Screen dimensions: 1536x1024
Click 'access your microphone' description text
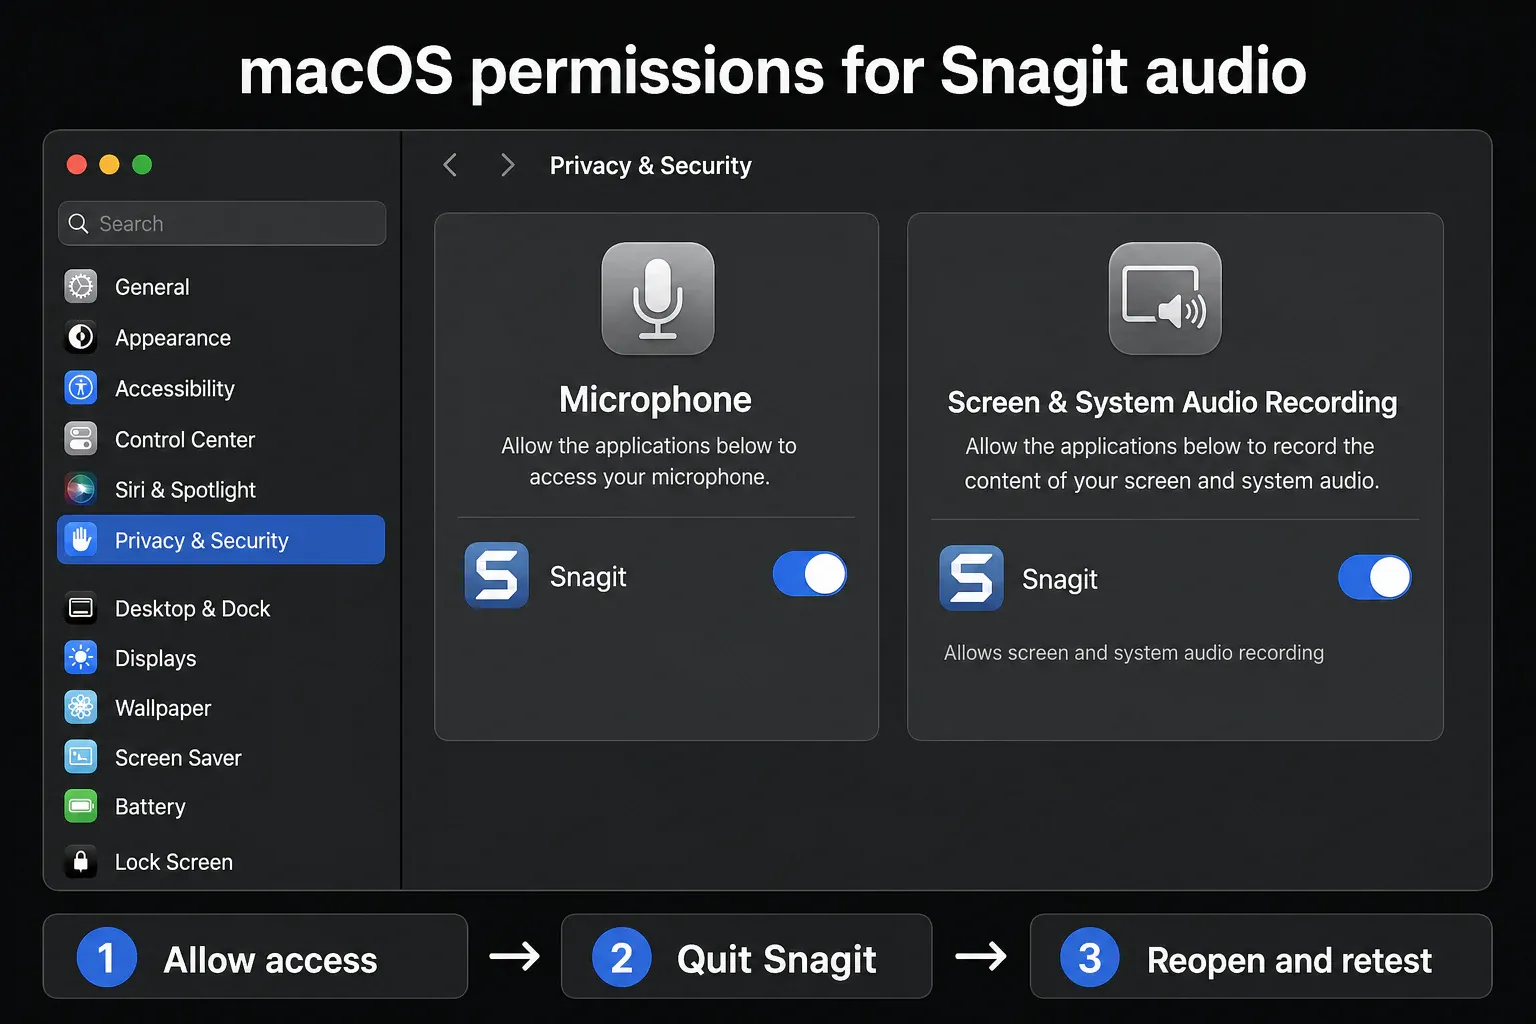click(x=649, y=477)
